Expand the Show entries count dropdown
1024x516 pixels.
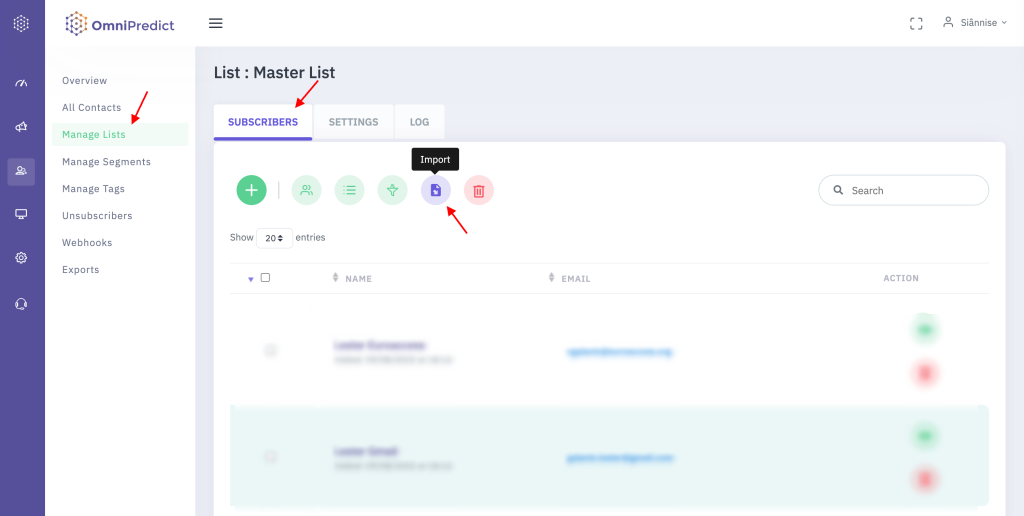[274, 239]
